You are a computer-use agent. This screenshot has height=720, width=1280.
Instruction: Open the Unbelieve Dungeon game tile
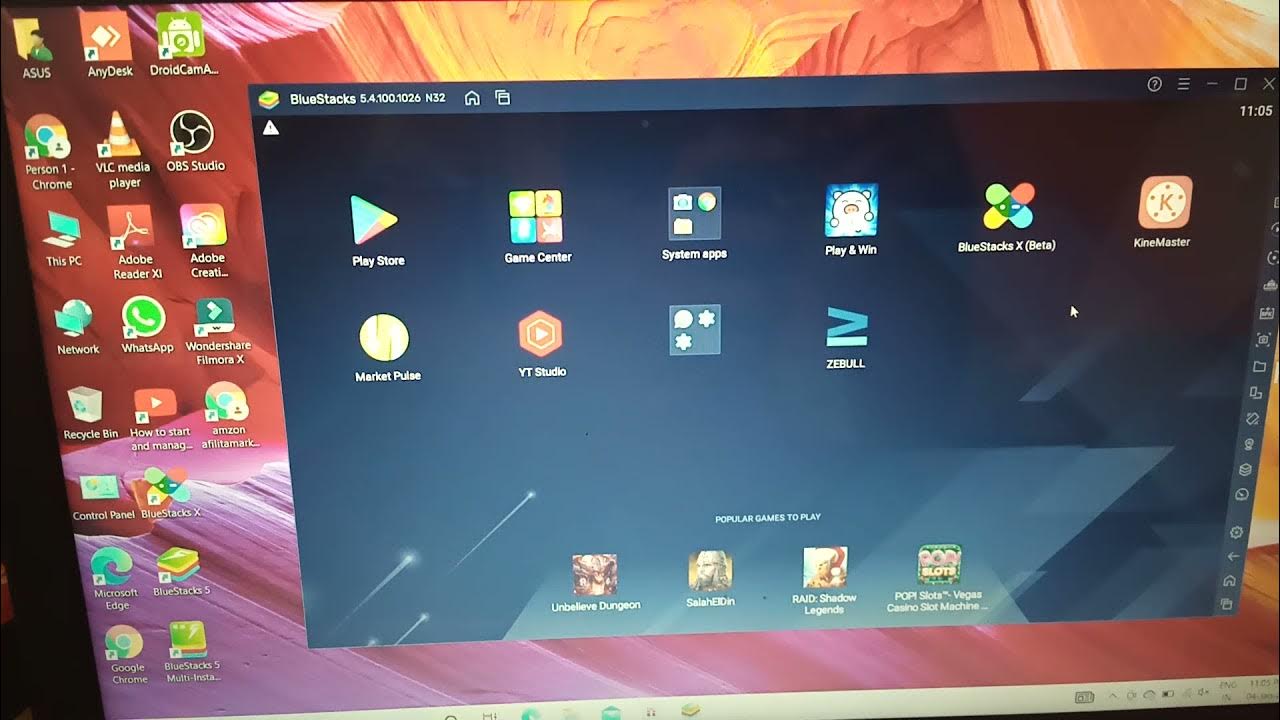[594, 574]
